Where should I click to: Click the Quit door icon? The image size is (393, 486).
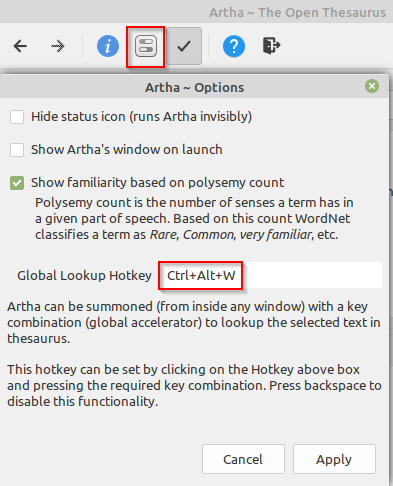tap(271, 46)
